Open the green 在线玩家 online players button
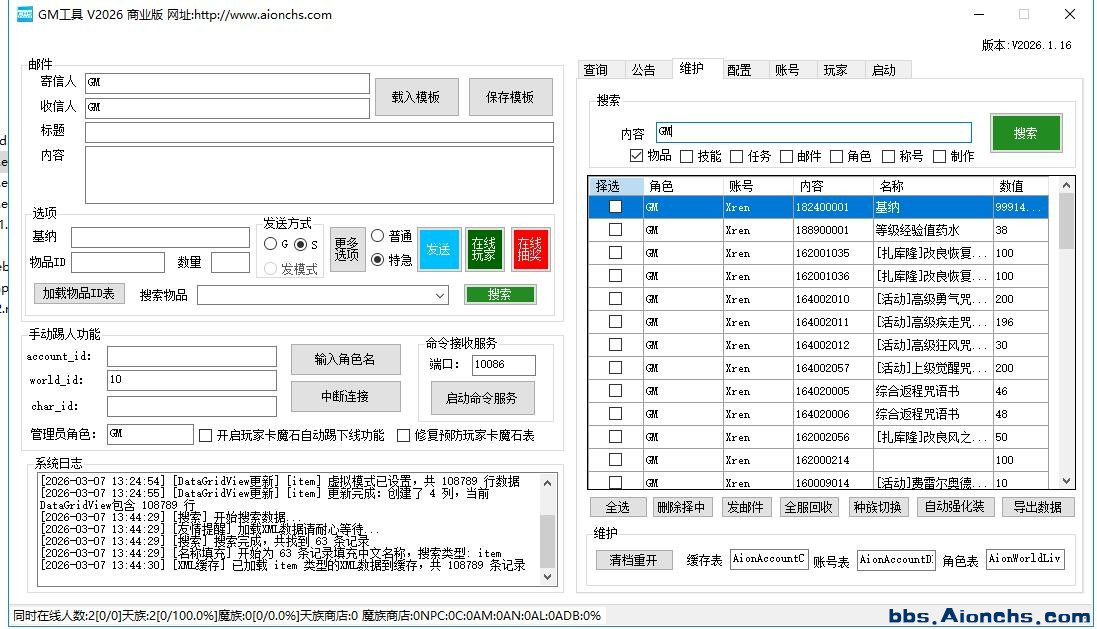The height and width of the screenshot is (629, 1097). 484,249
